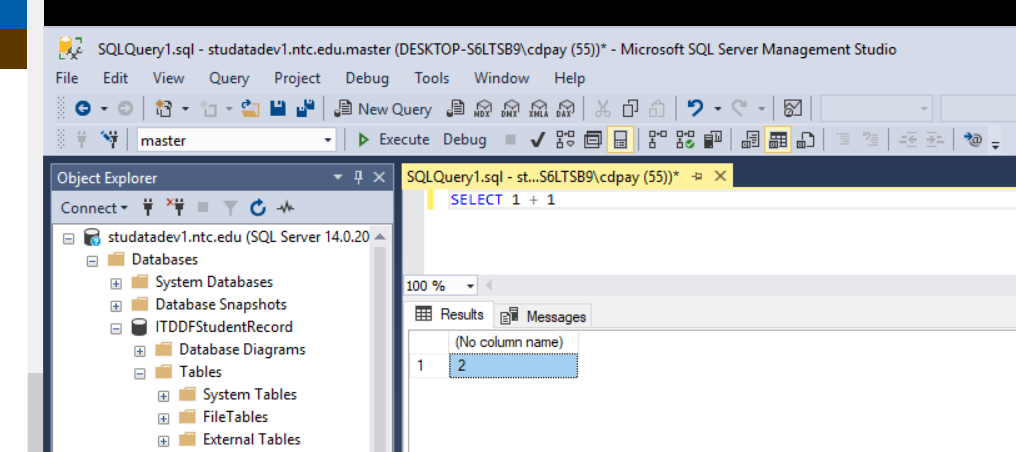Open the Activity Monitor toolbar icon

[x=793, y=109]
